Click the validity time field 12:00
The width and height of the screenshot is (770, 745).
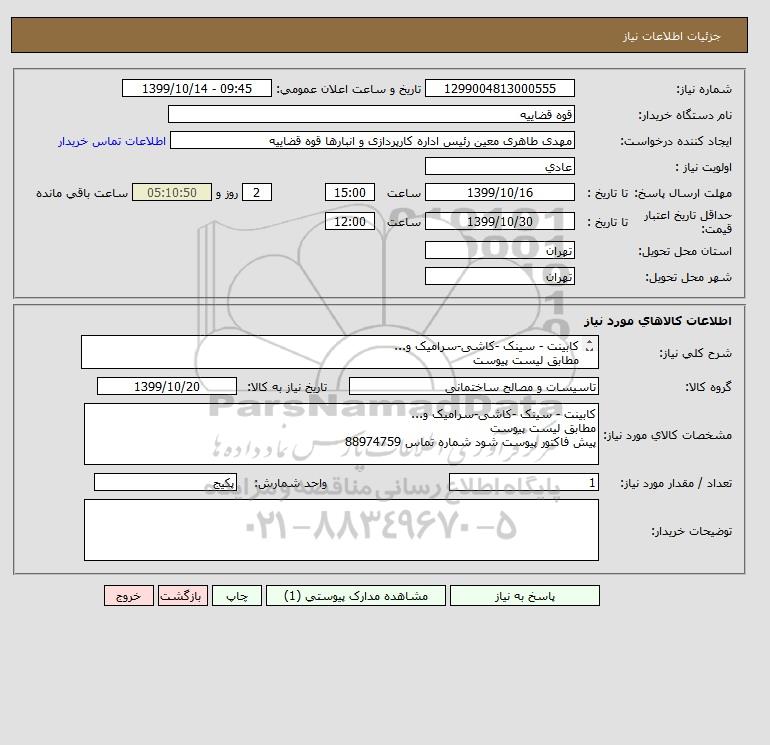click(x=350, y=221)
